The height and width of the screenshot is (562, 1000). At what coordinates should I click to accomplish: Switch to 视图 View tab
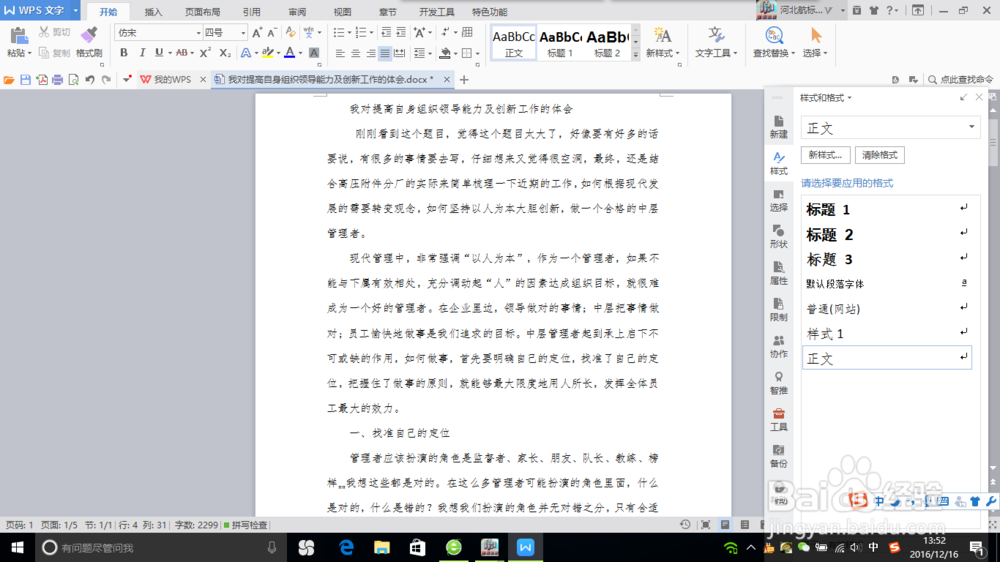(x=342, y=11)
